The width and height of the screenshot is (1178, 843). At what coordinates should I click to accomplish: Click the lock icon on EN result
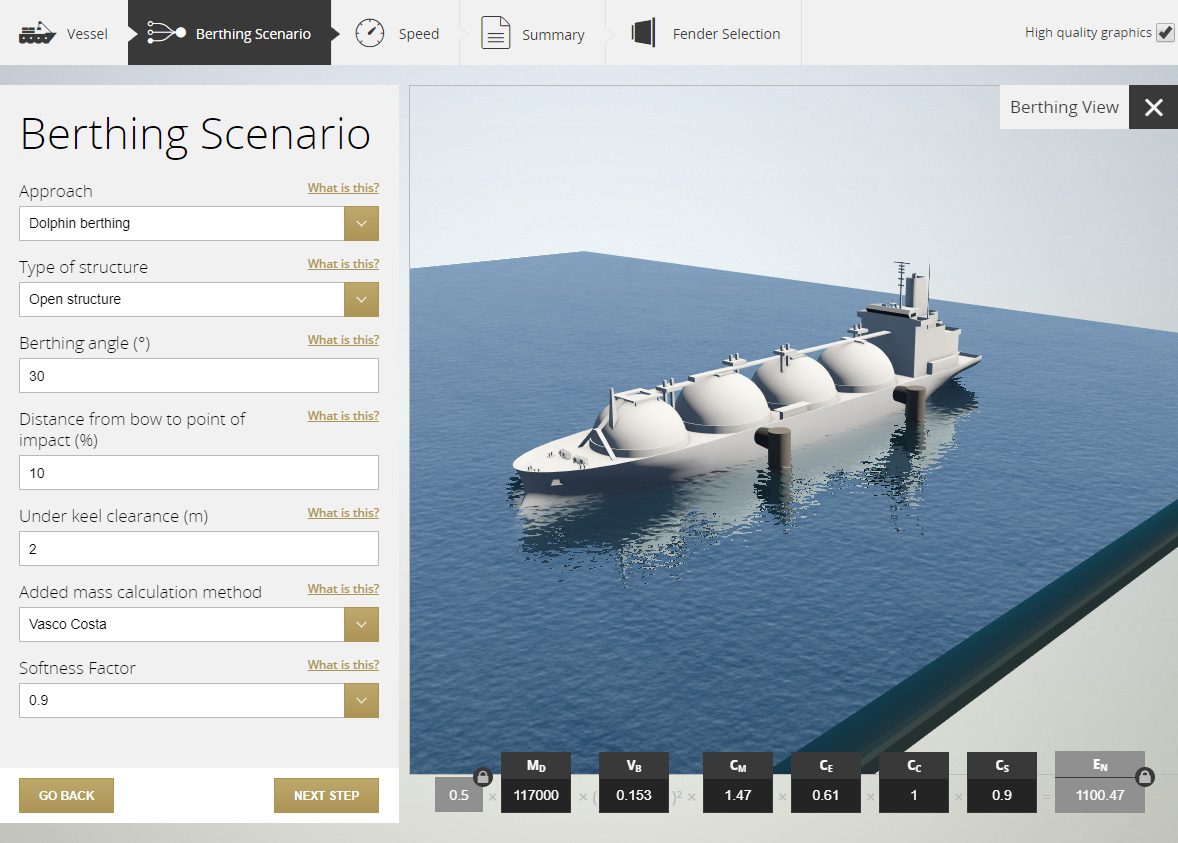(1145, 777)
